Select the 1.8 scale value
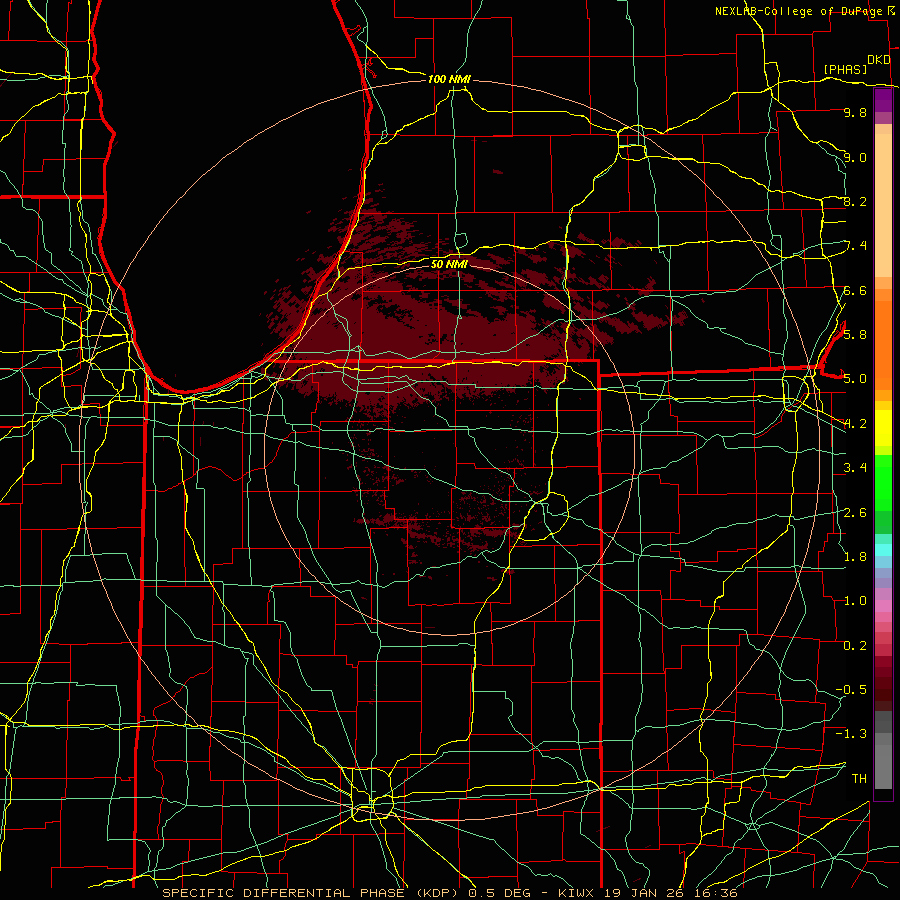The image size is (900, 900). pos(855,556)
